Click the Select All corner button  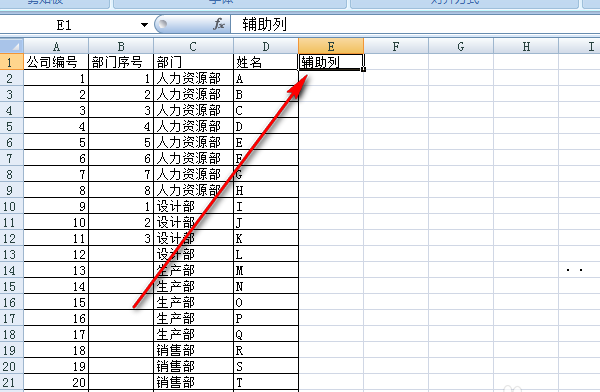pos(12,46)
